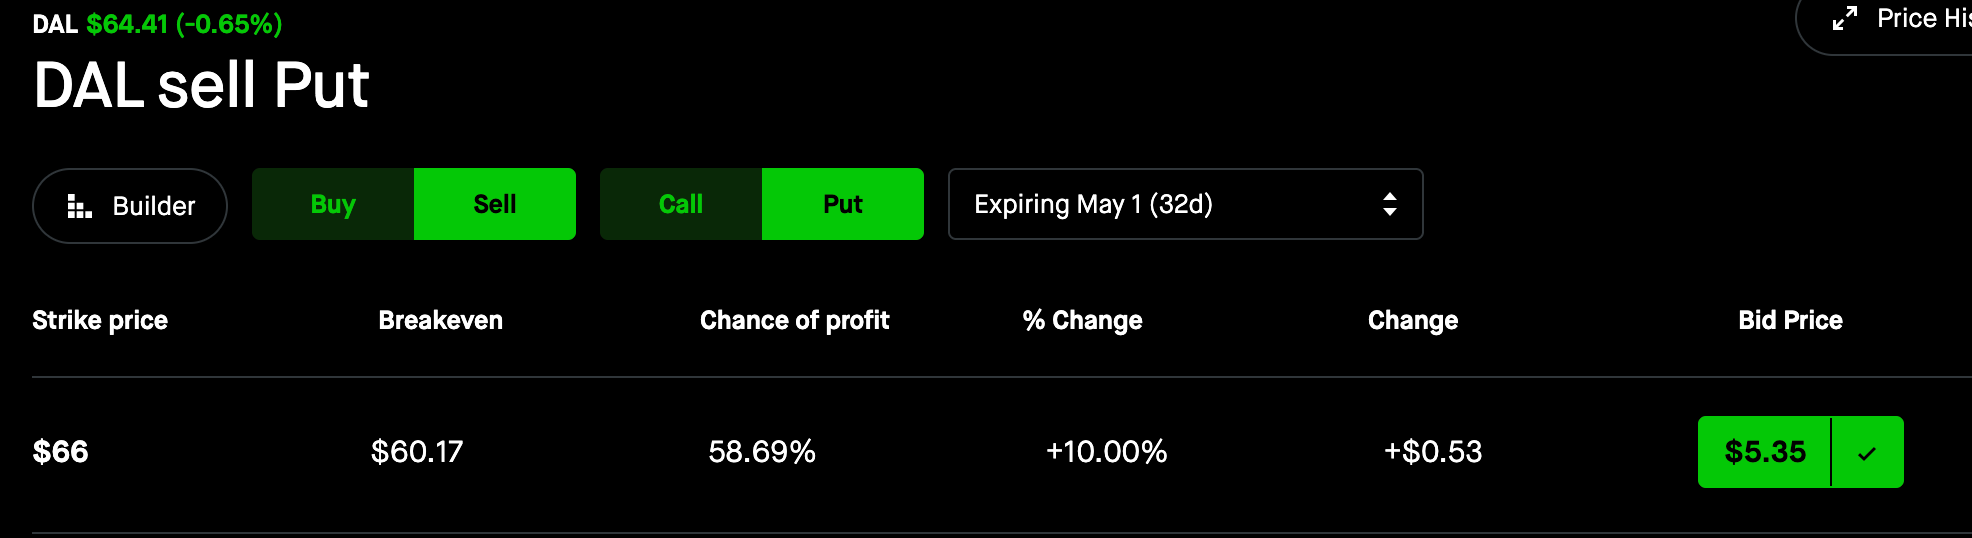
Task: Select the $5.35 bid price button
Action: point(1765,452)
